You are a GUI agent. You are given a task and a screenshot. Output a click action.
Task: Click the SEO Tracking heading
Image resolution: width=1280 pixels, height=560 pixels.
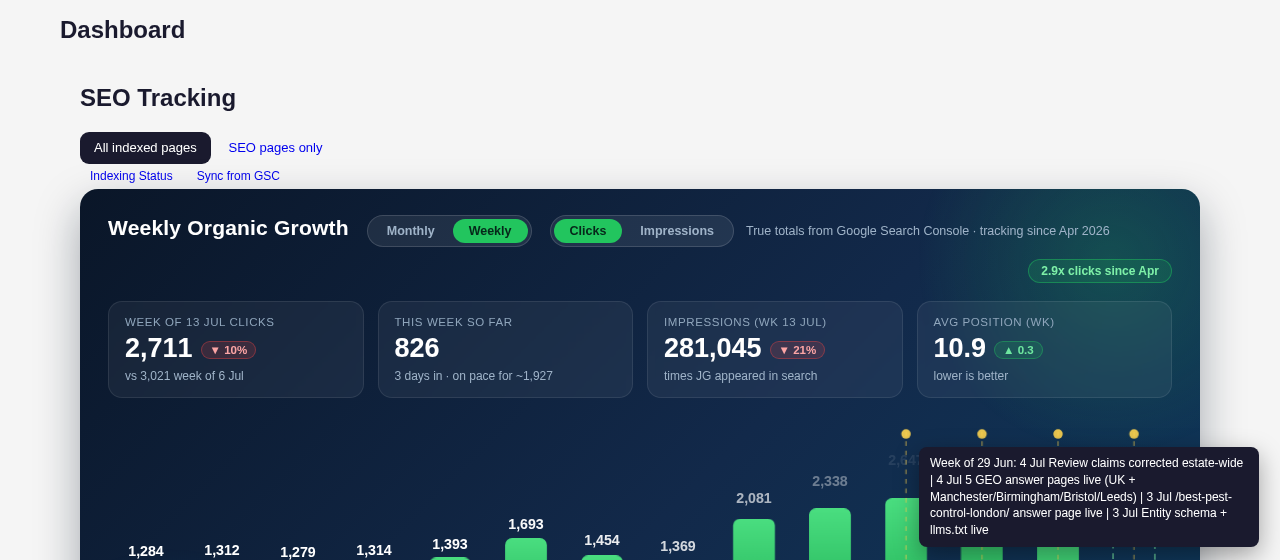pos(158,98)
